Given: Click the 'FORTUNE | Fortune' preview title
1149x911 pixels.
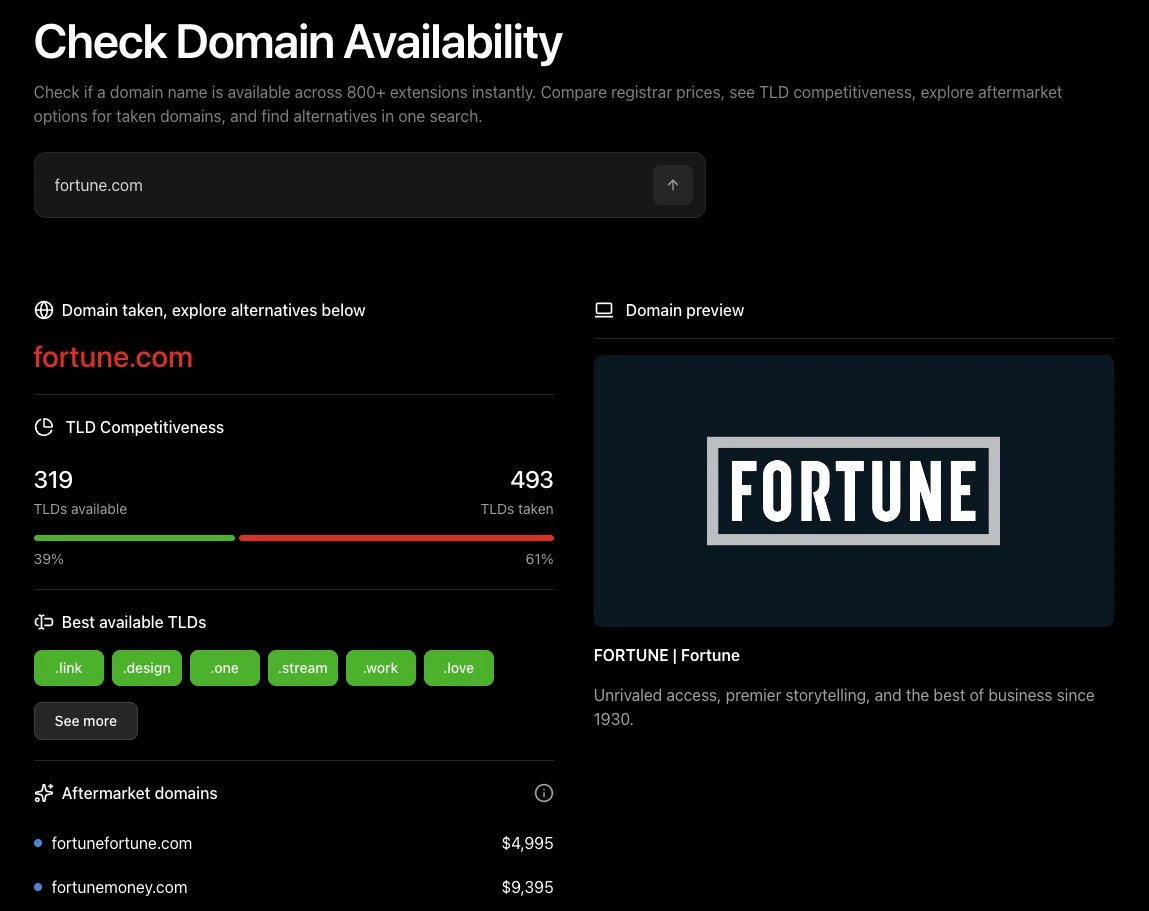Looking at the screenshot, I should click(x=667, y=655).
